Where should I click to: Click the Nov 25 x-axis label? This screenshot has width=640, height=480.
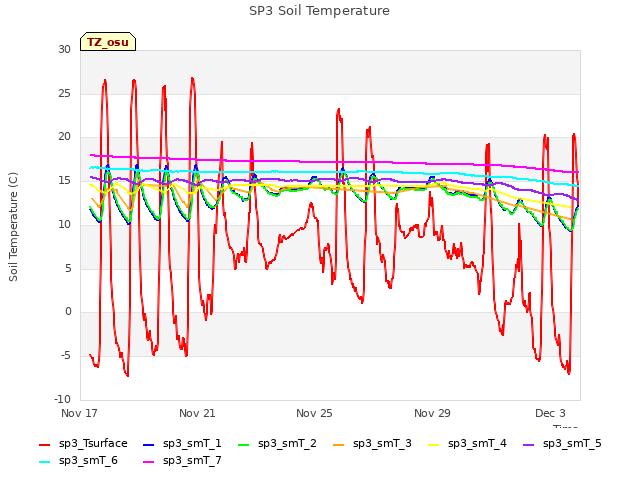[x=314, y=413]
